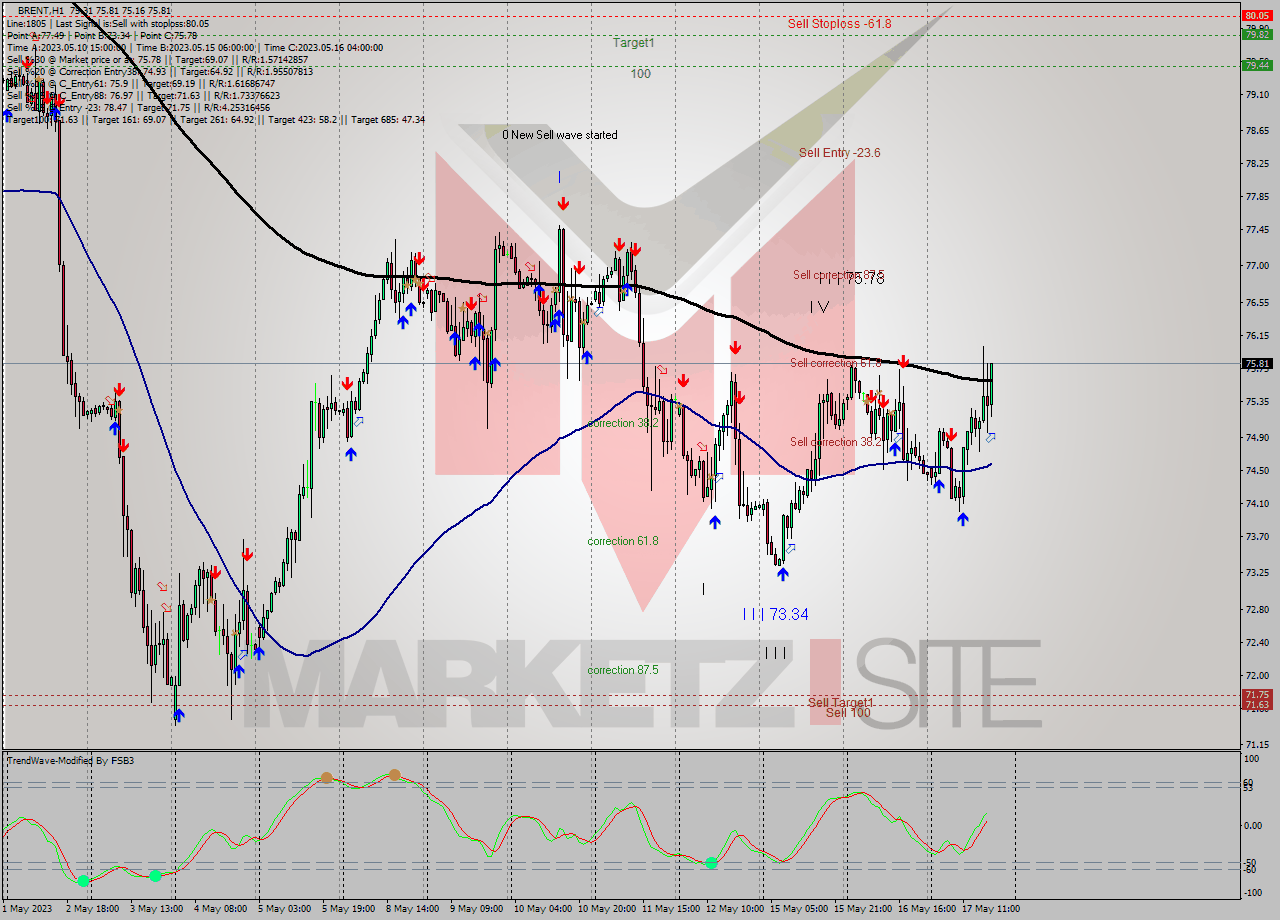The image size is (1280, 920).
Task: Click the '16 May 16:00' time axis label
Action: (926, 908)
